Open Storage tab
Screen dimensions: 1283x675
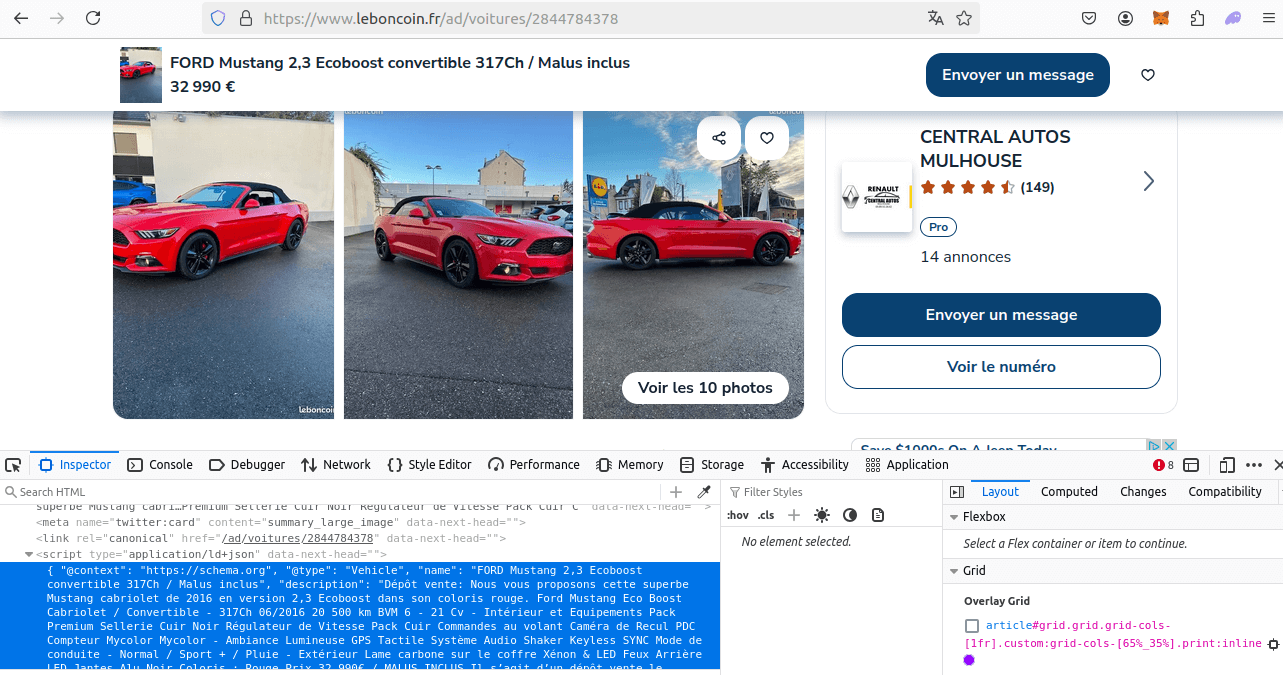pyautogui.click(x=712, y=465)
